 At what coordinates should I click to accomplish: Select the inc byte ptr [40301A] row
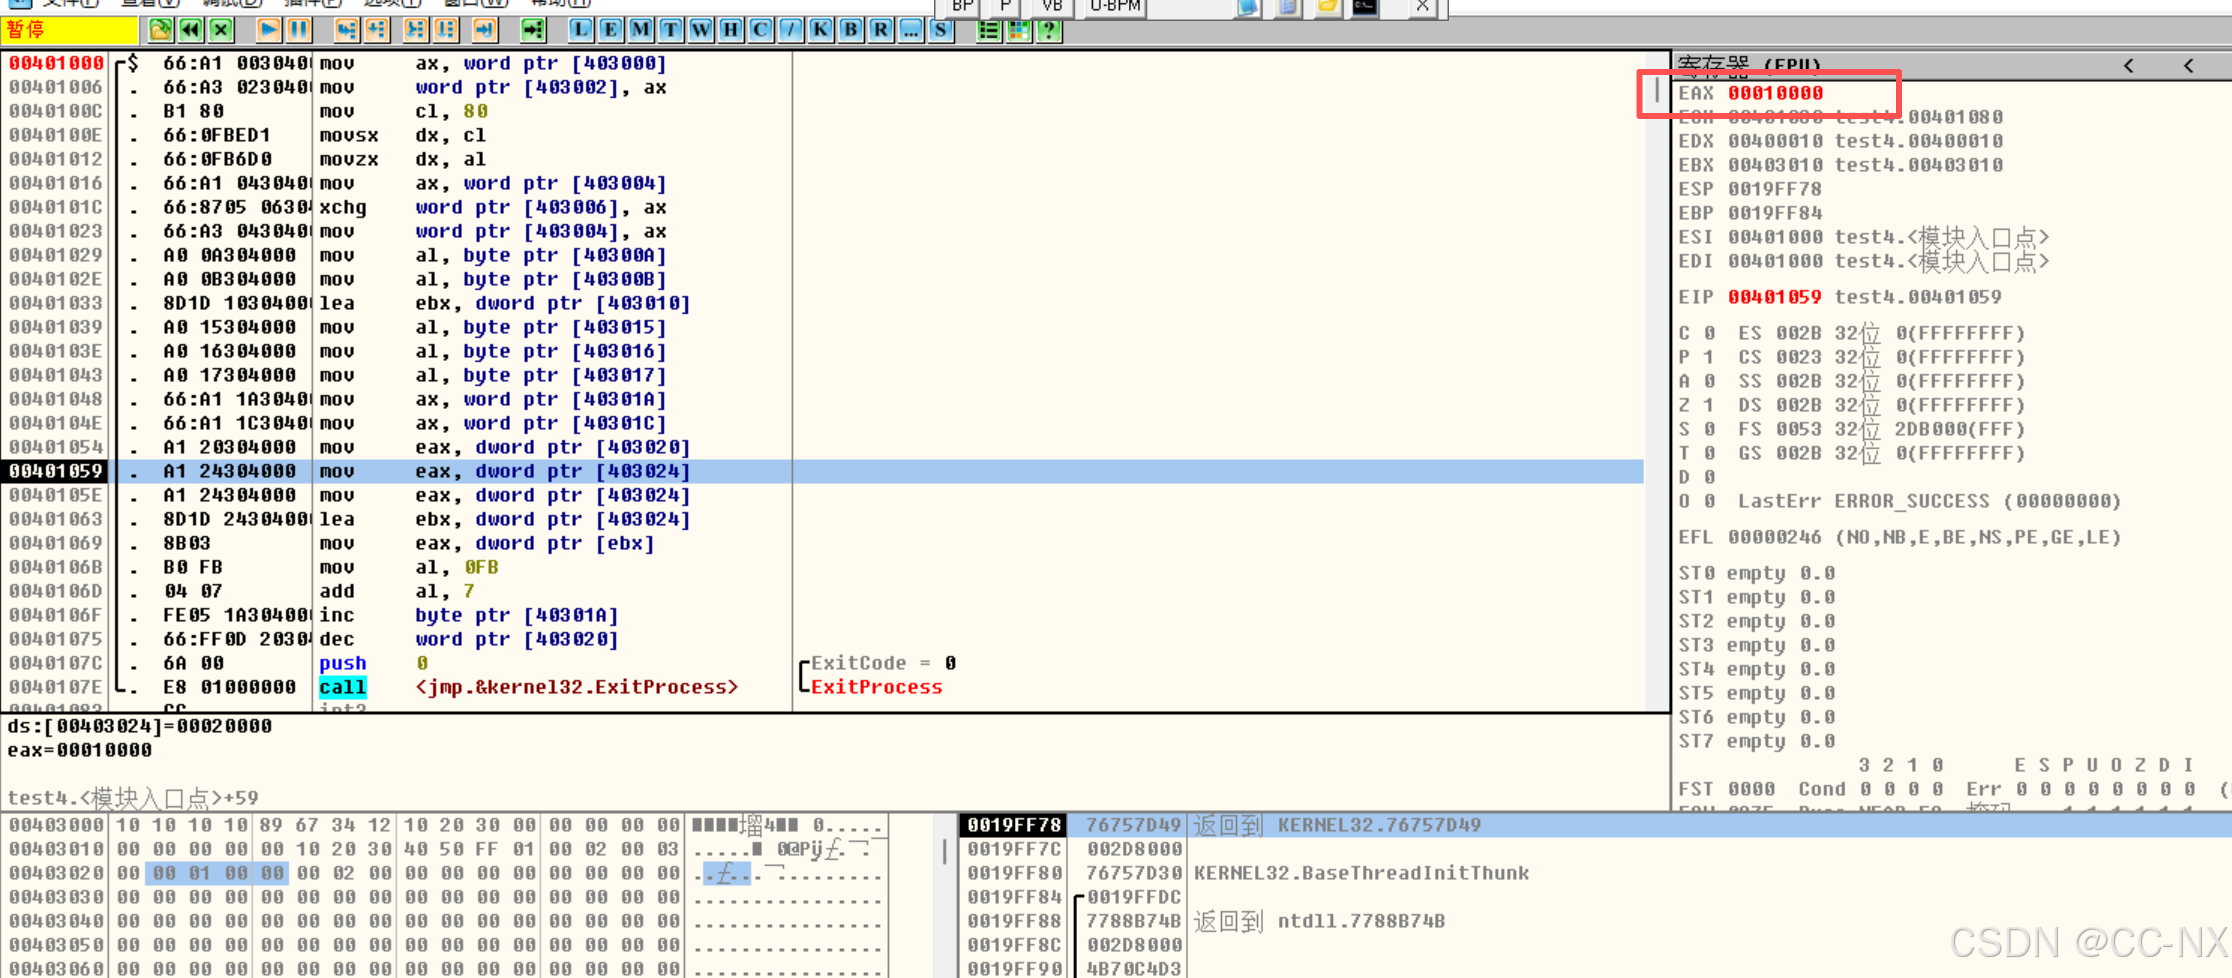825,615
